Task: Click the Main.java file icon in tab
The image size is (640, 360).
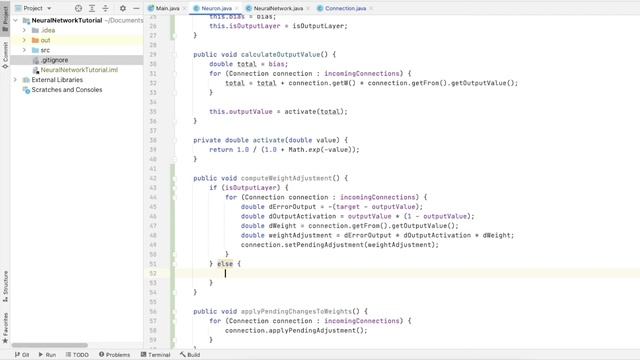Action: (x=151, y=8)
